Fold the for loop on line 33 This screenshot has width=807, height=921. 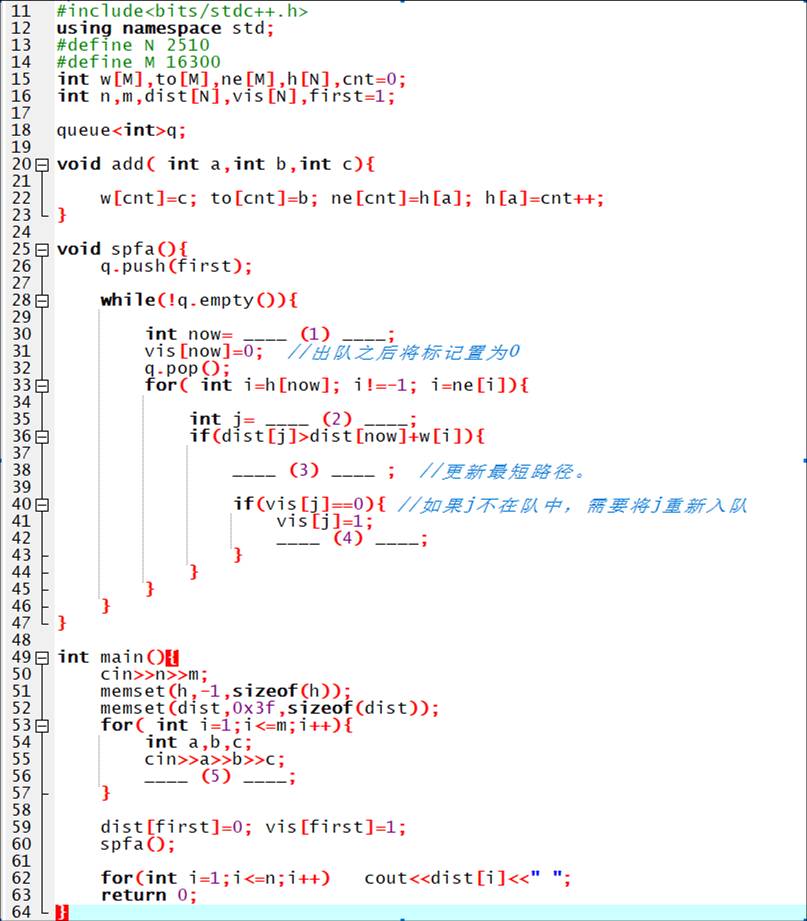[x=41, y=385]
